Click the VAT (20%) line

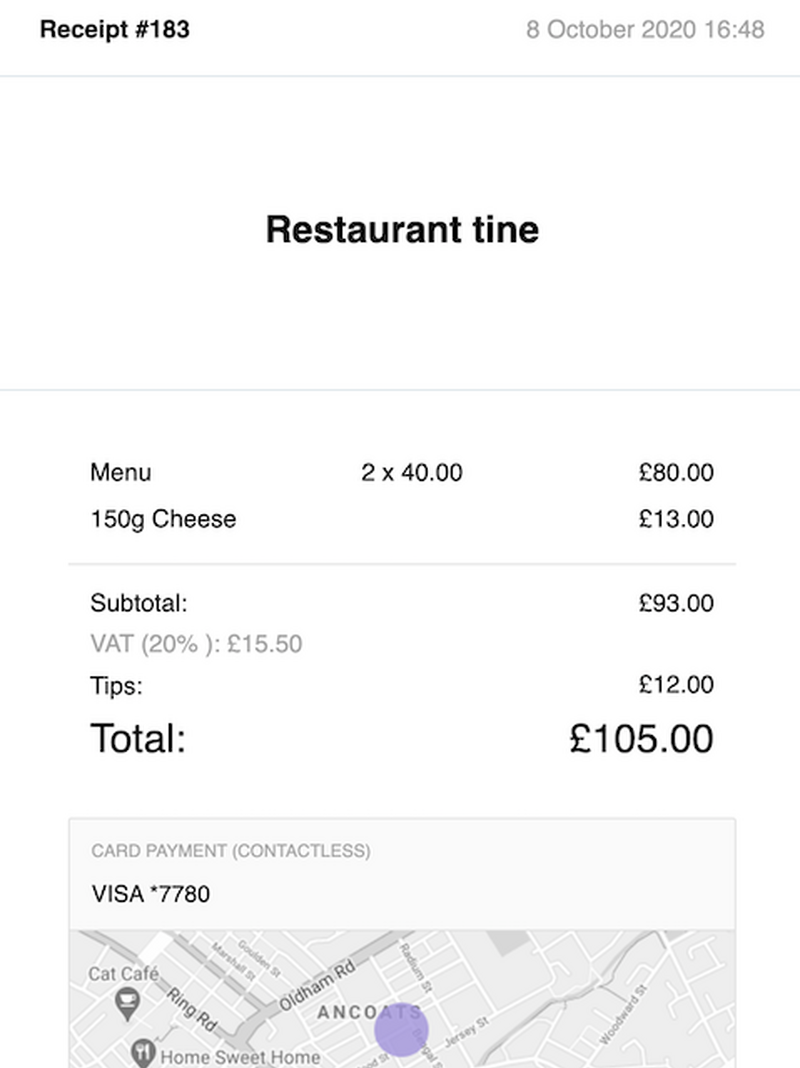tap(196, 644)
